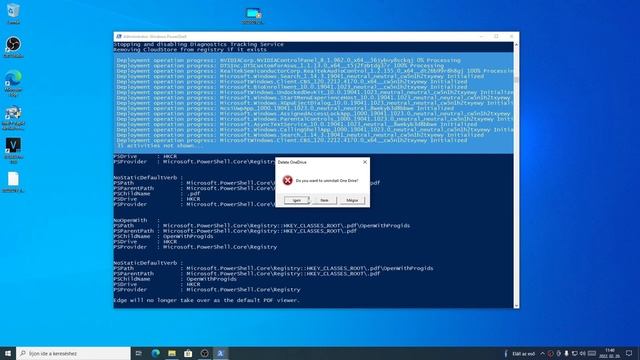Viewport: 640px width, 360px height.
Task: Open the volume tray icon
Action: point(582,353)
